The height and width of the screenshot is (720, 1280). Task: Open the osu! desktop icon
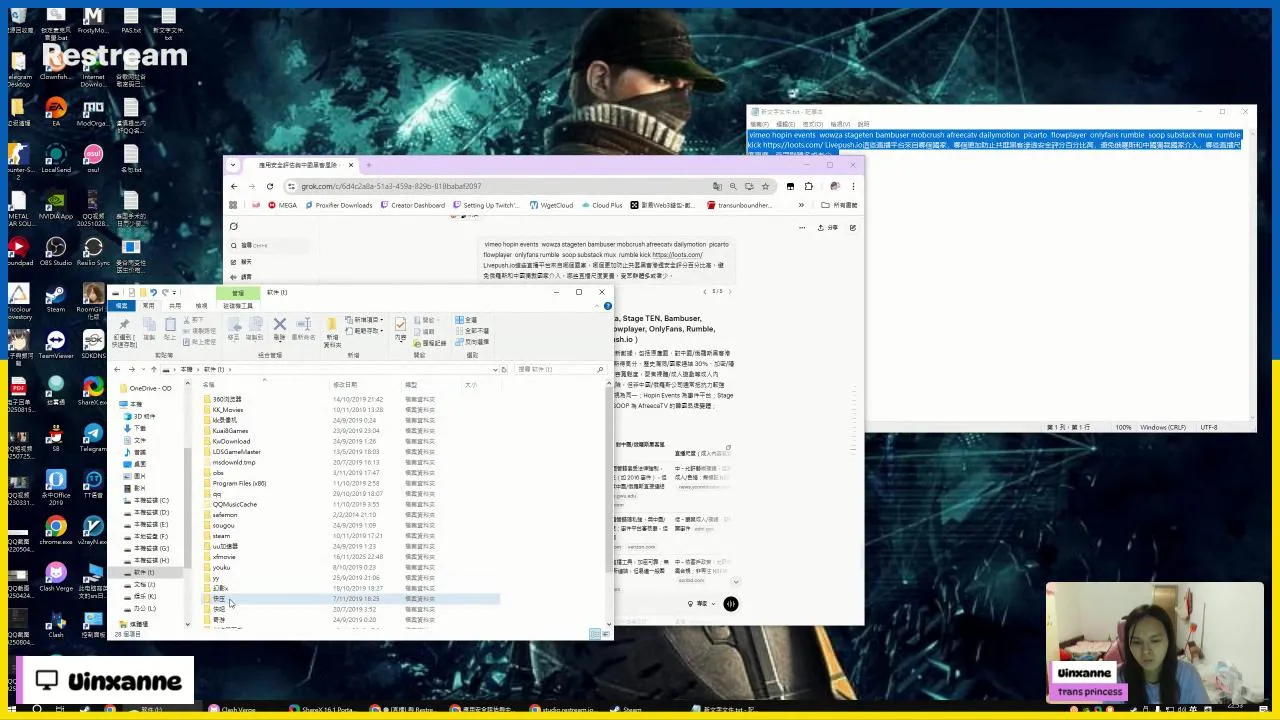(93, 156)
